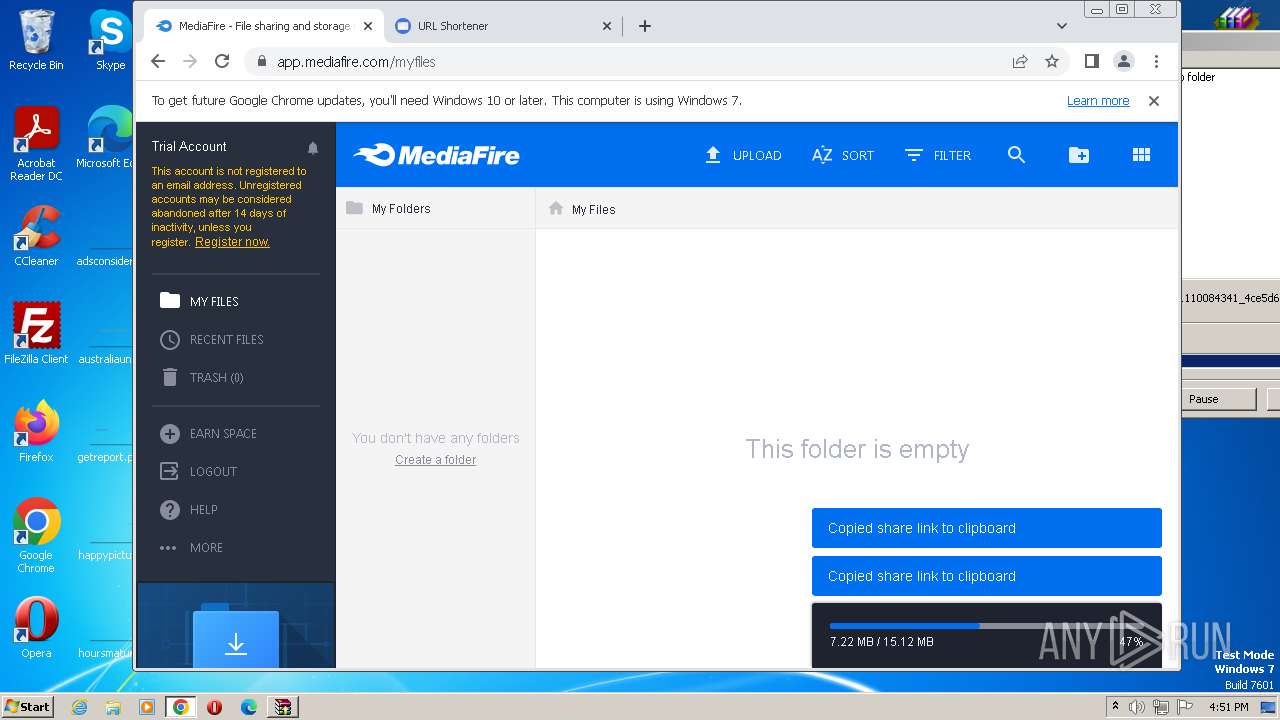
Task: Click the notification bell icon
Action: coord(313,148)
